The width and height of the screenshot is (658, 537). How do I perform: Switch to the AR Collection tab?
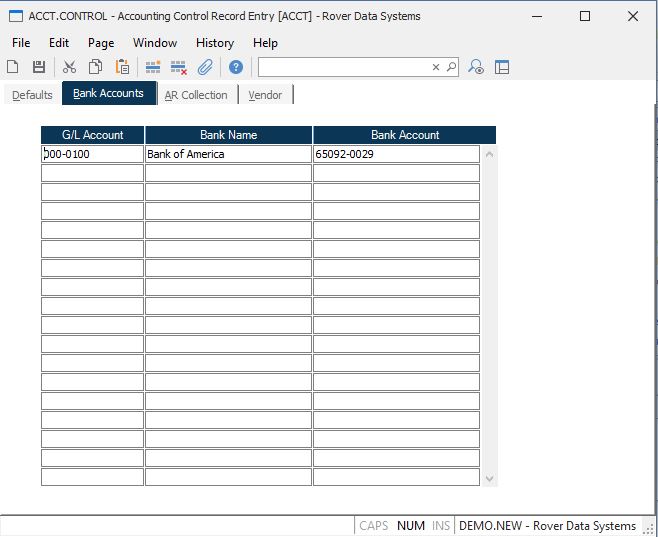196,95
